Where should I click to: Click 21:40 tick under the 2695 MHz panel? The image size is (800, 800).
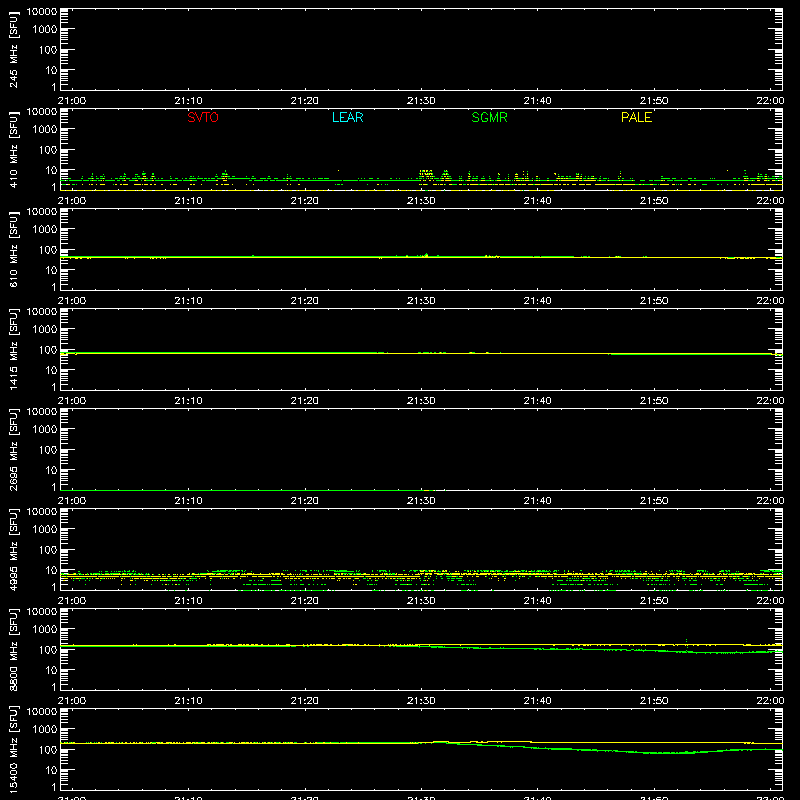[537, 501]
